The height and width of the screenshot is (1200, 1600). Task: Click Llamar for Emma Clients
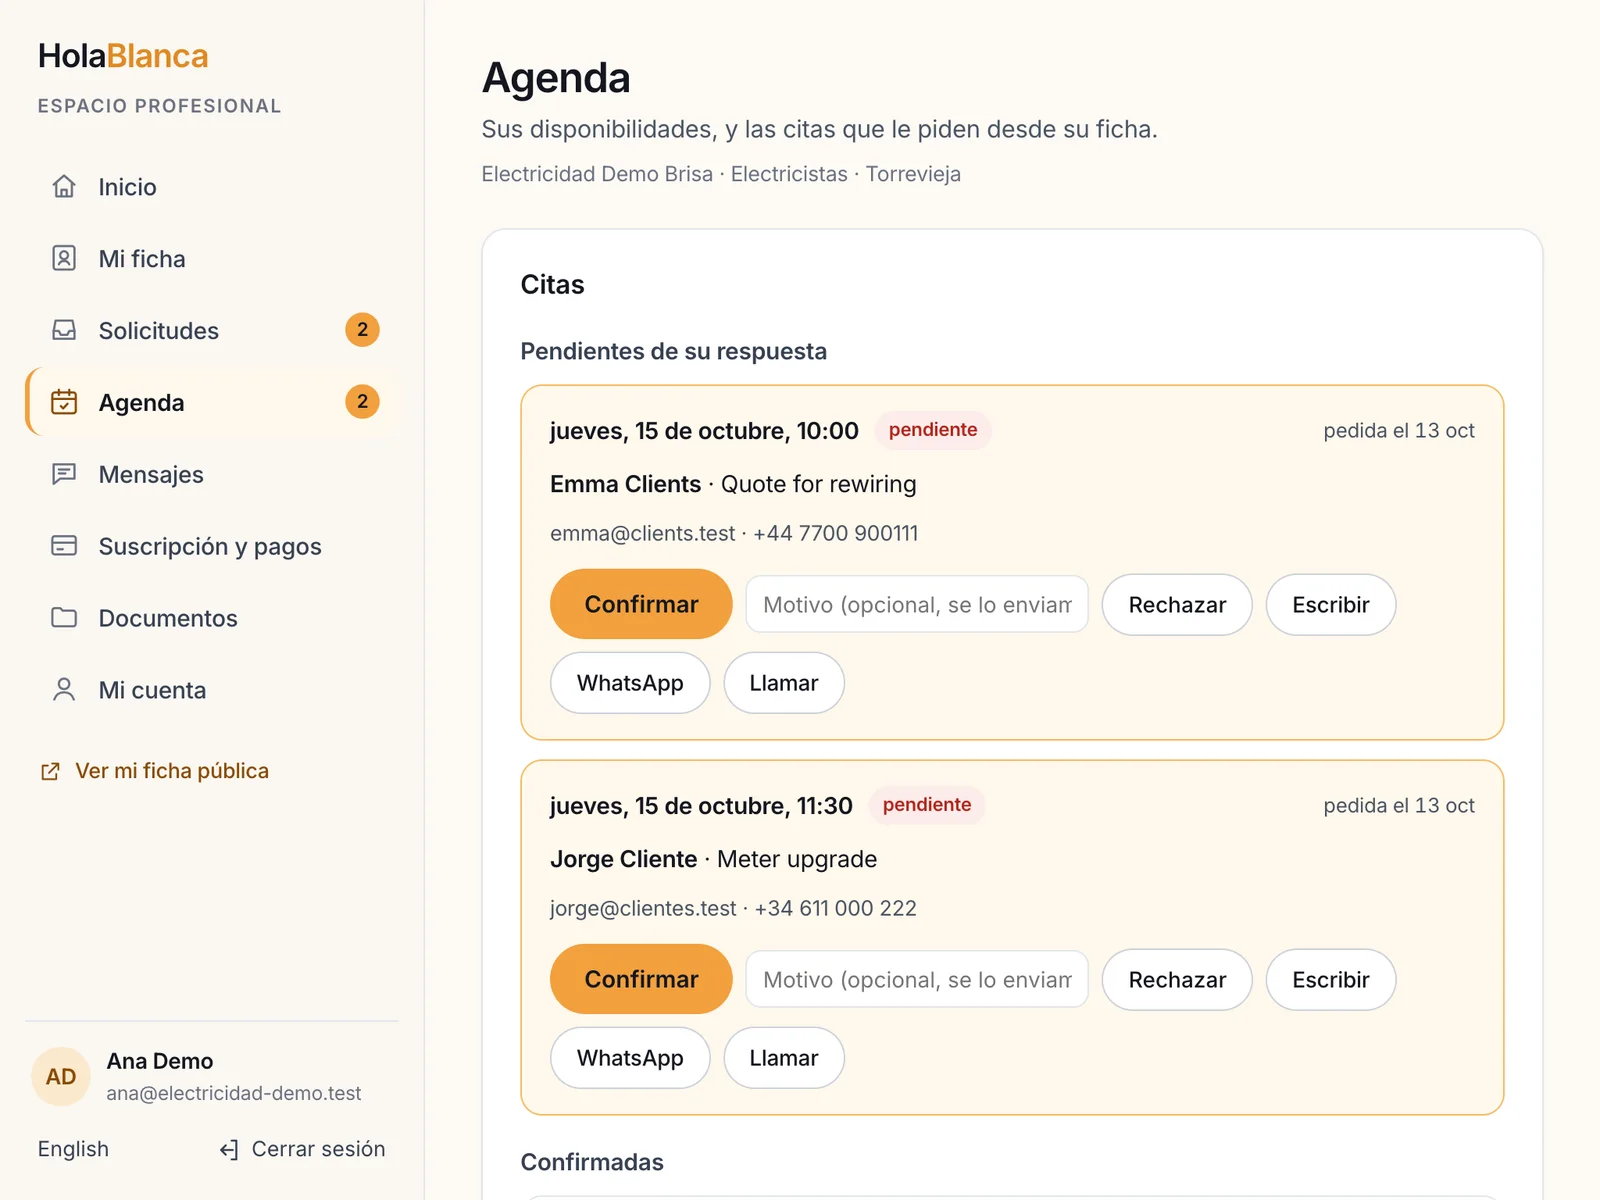tap(784, 683)
